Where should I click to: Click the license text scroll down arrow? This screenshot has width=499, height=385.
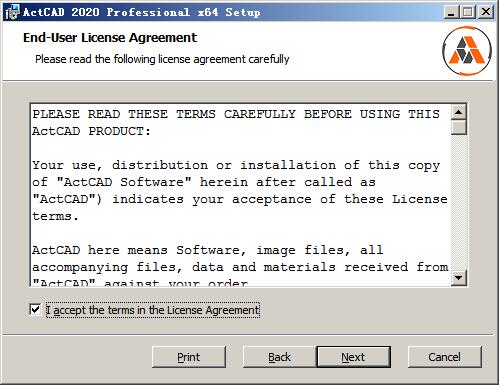pos(459,278)
